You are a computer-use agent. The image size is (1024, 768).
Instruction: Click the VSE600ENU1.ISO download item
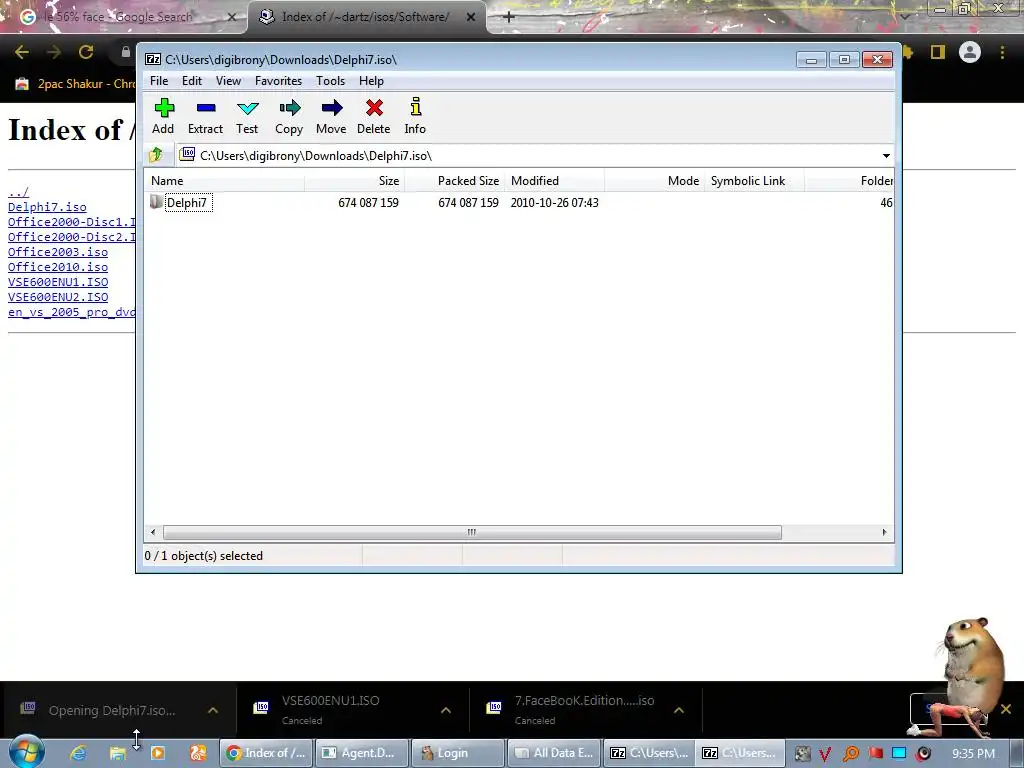pyautogui.click(x=353, y=710)
